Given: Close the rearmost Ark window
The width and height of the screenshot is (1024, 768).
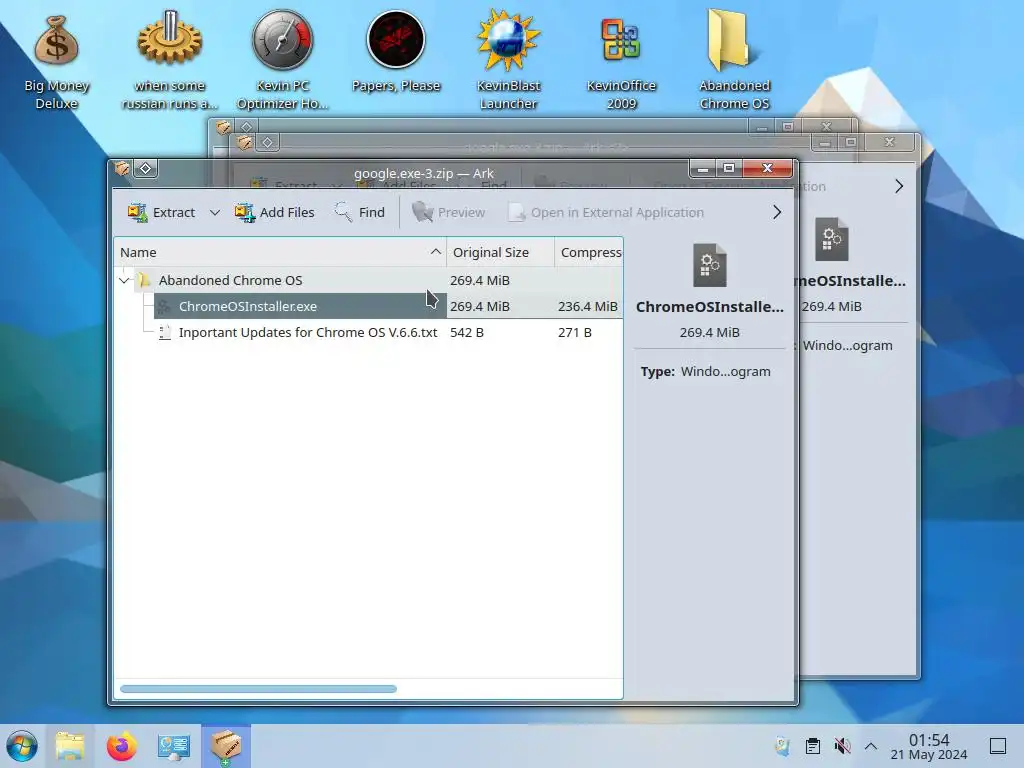Looking at the screenshot, I should pos(827,126).
